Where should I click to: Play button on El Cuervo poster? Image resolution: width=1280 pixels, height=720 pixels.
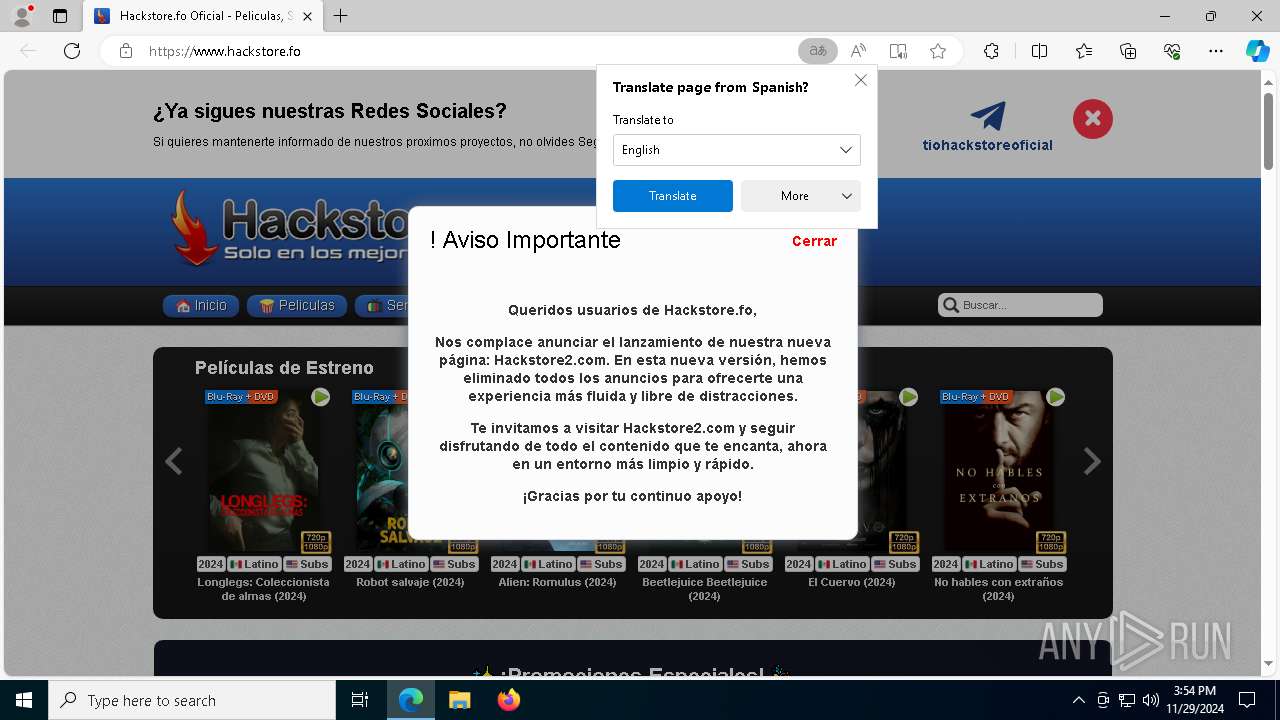pos(909,397)
